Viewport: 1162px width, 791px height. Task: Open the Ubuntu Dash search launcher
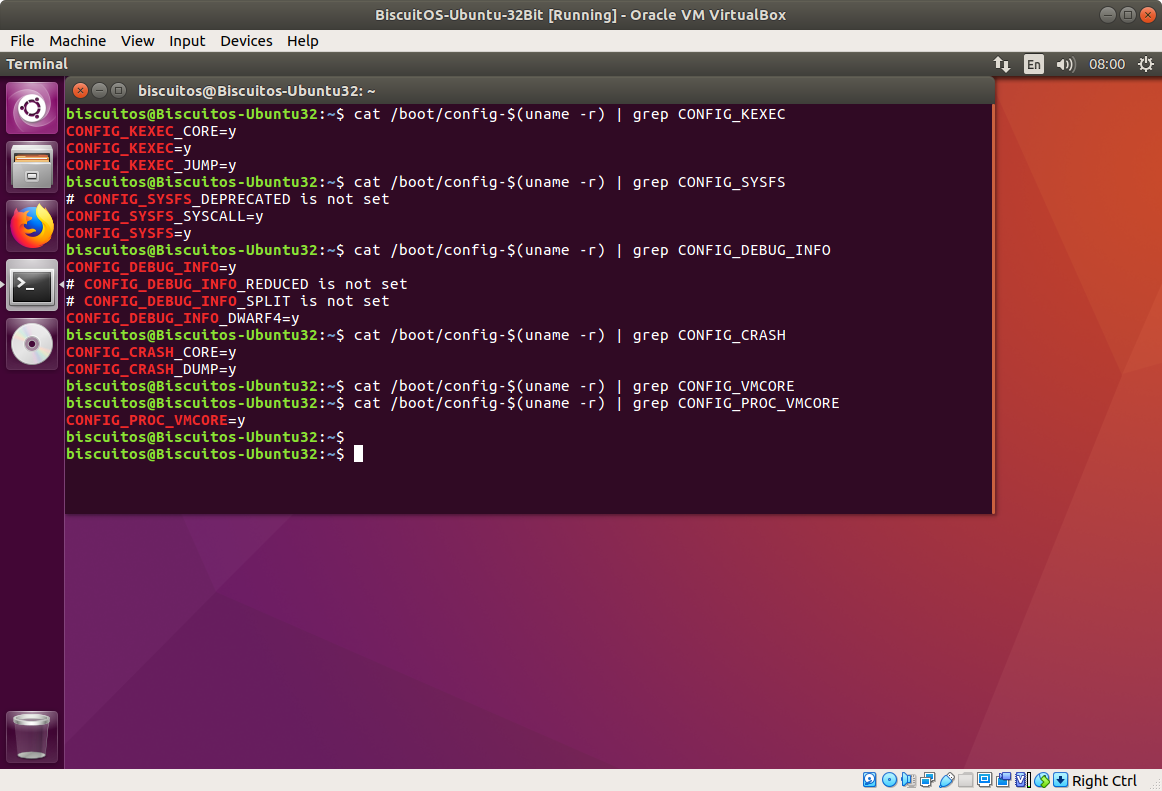click(x=33, y=108)
